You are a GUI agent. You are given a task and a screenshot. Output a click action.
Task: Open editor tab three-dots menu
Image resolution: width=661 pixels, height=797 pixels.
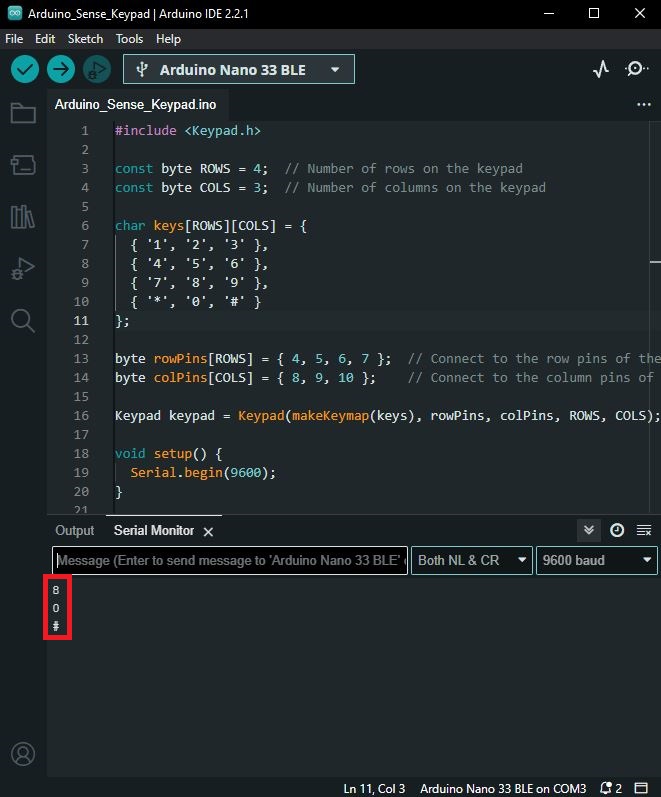[x=644, y=105]
